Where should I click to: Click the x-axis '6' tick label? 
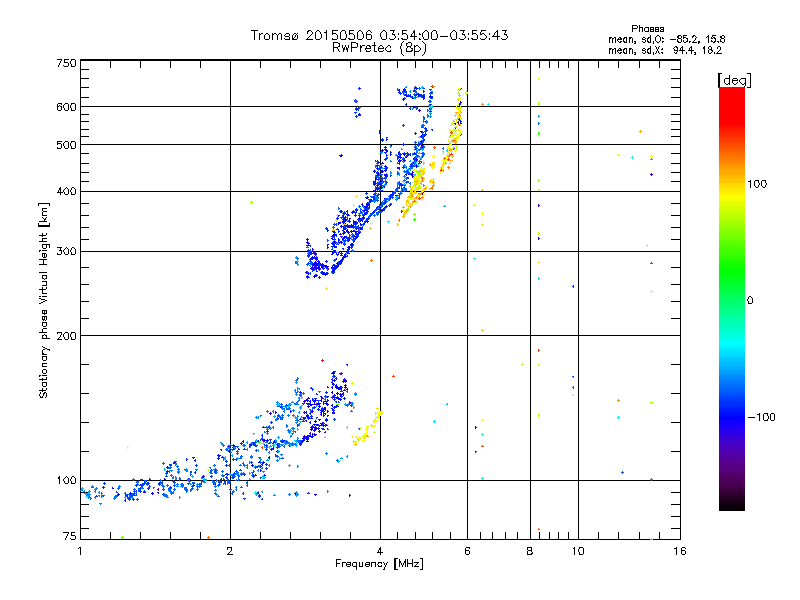(x=467, y=551)
